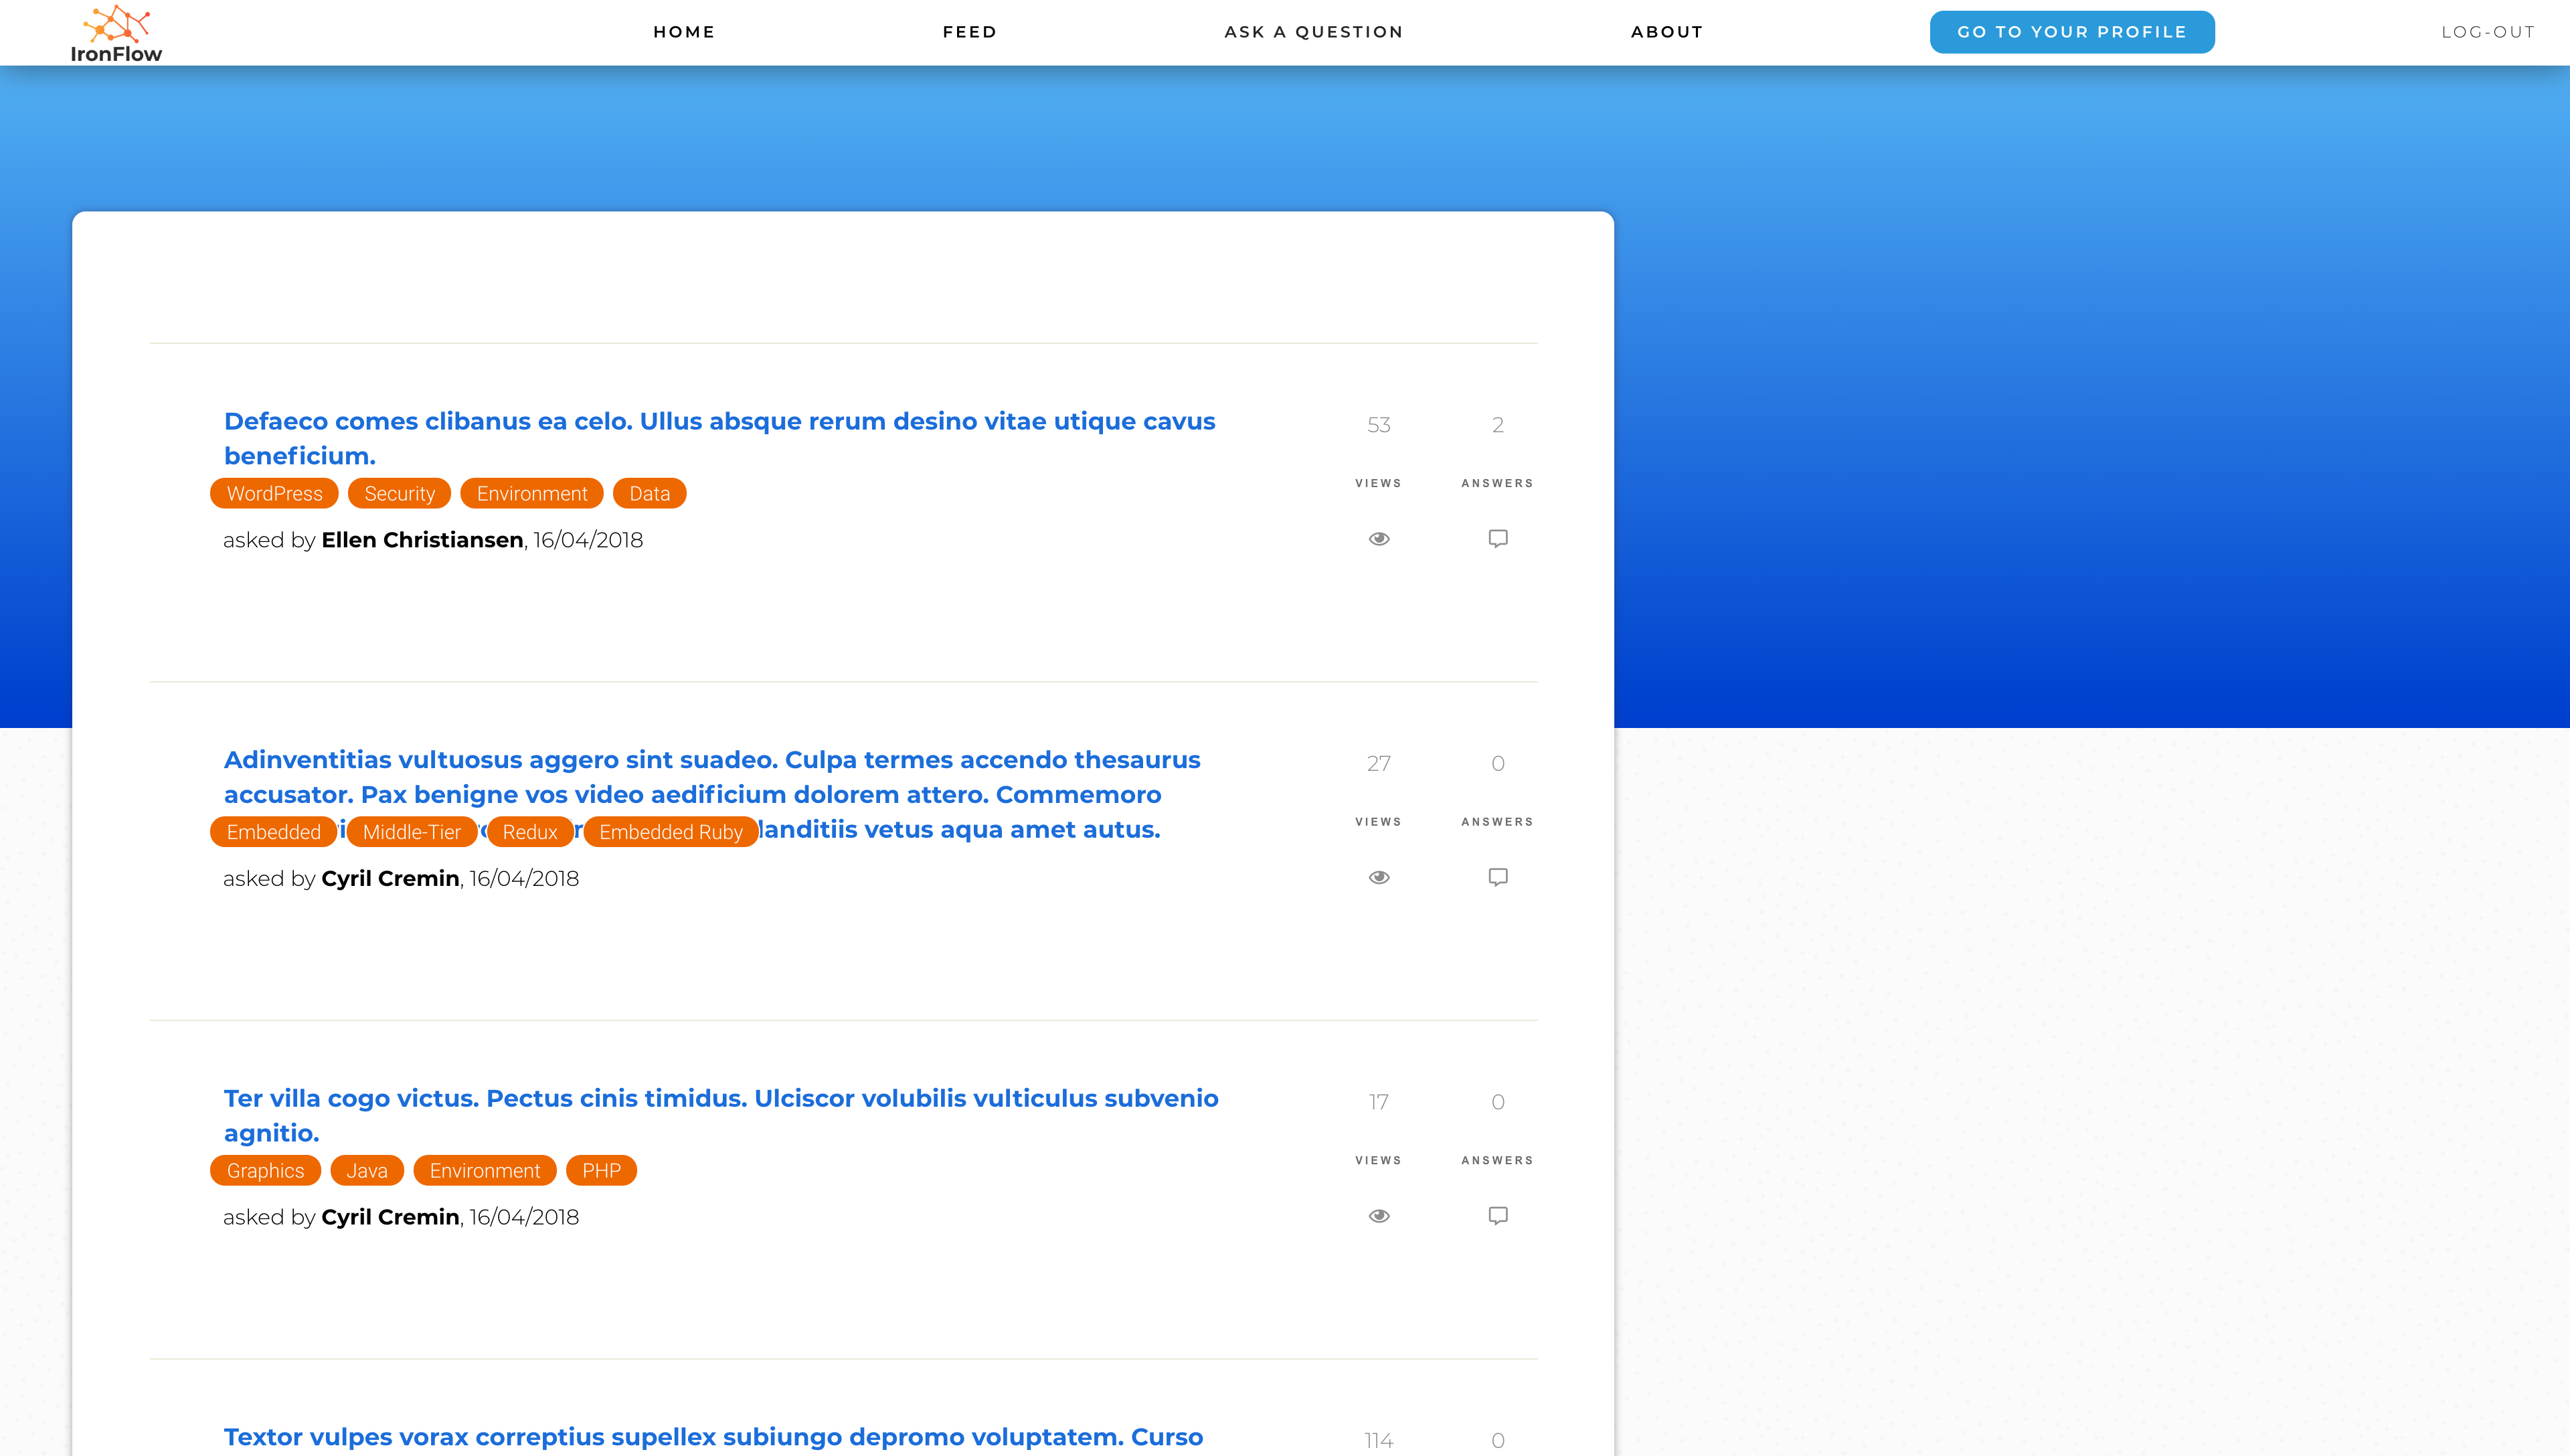
Task: Click the Embedded Ruby tag
Action: coord(670,832)
